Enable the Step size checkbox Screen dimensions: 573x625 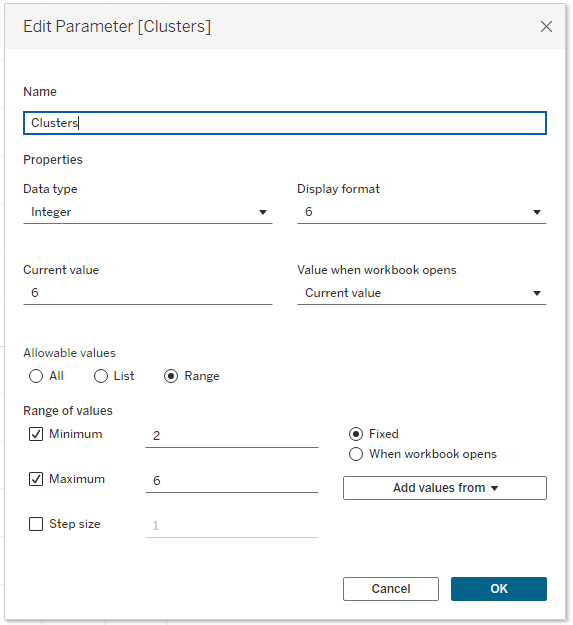pyautogui.click(x=36, y=524)
